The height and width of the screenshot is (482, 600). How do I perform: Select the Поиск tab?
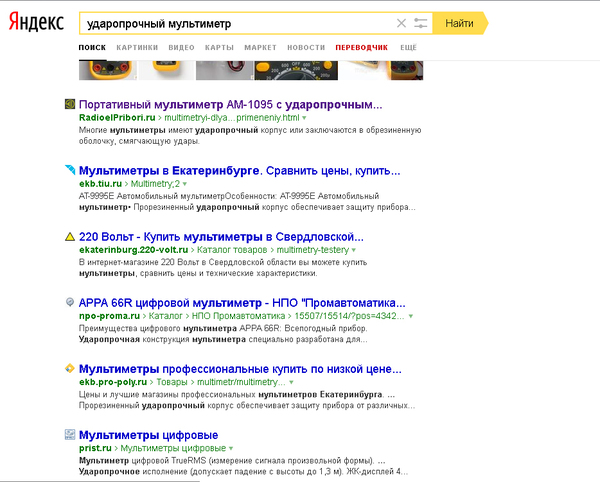coord(92,47)
